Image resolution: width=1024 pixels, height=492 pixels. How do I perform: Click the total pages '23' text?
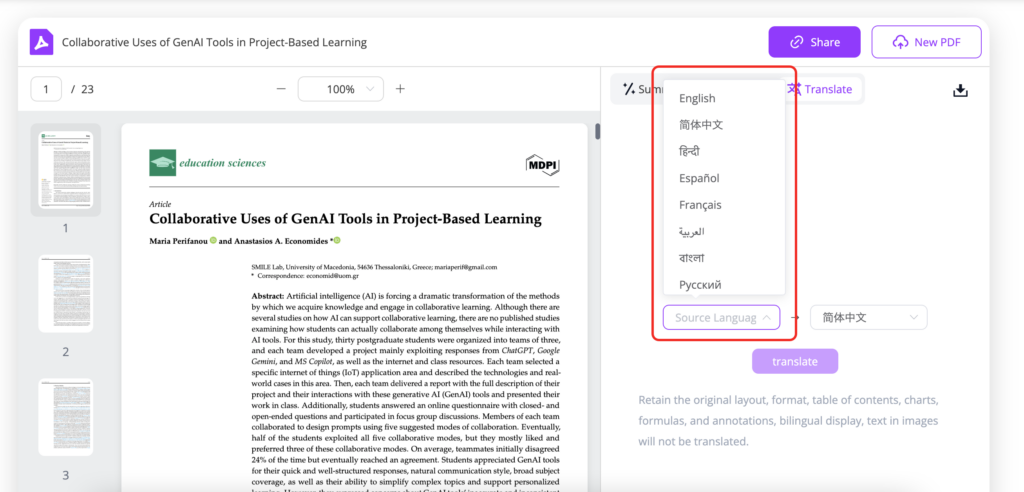point(87,90)
